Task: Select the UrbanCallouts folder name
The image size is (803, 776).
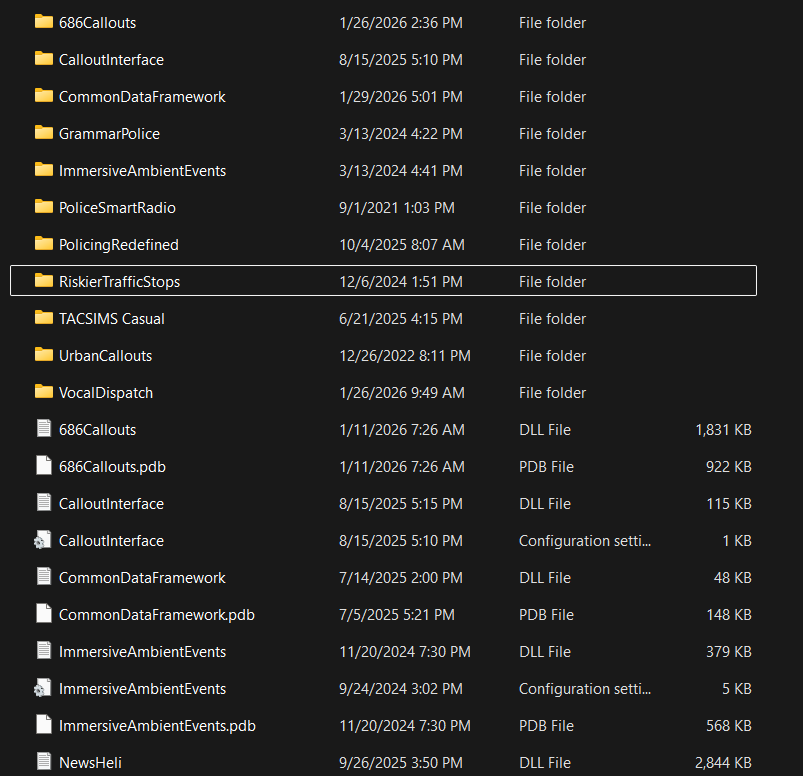Action: (105, 356)
